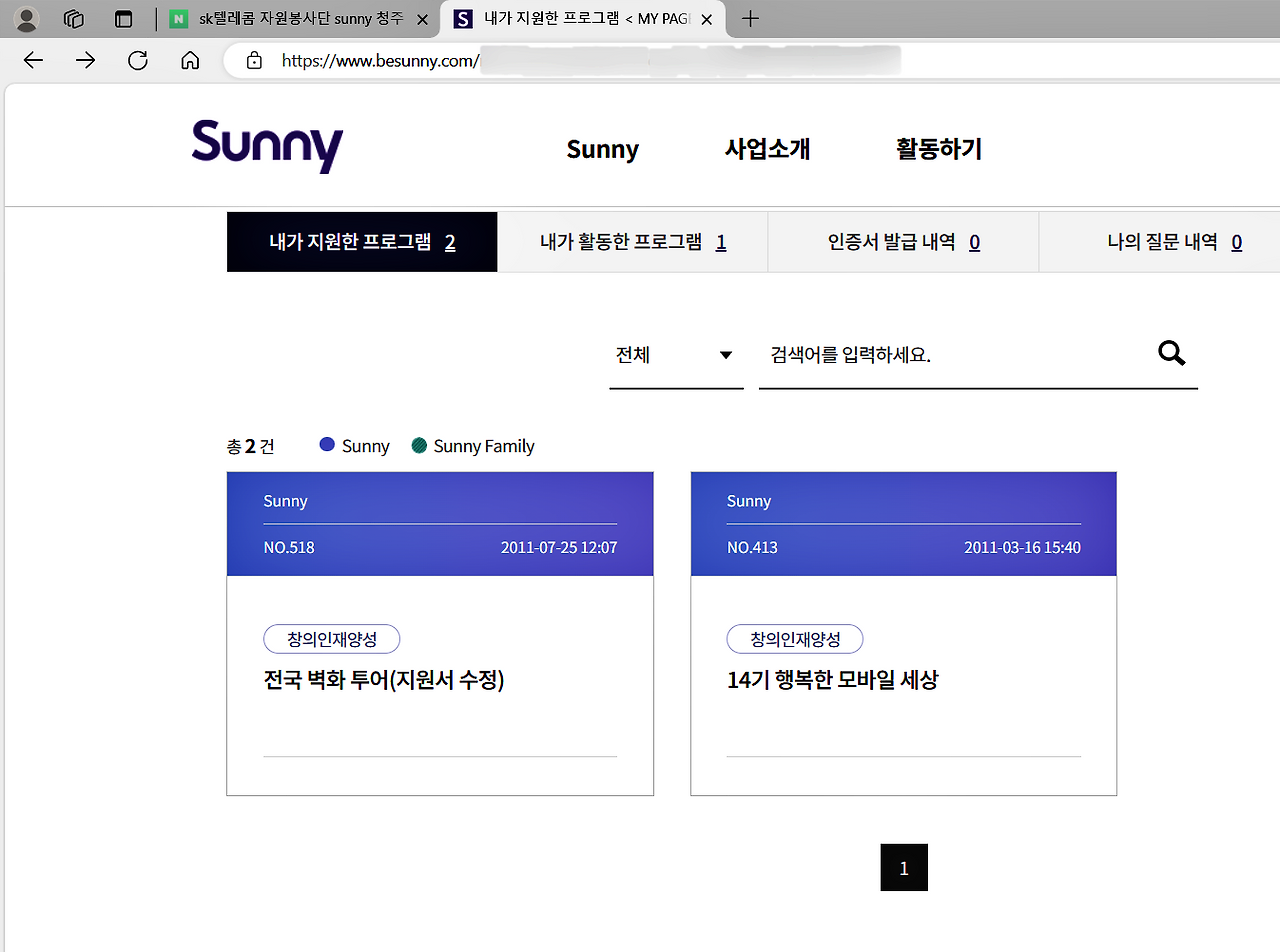The height and width of the screenshot is (952, 1280).
Task: Click the NO.413 card number
Action: pos(752,548)
